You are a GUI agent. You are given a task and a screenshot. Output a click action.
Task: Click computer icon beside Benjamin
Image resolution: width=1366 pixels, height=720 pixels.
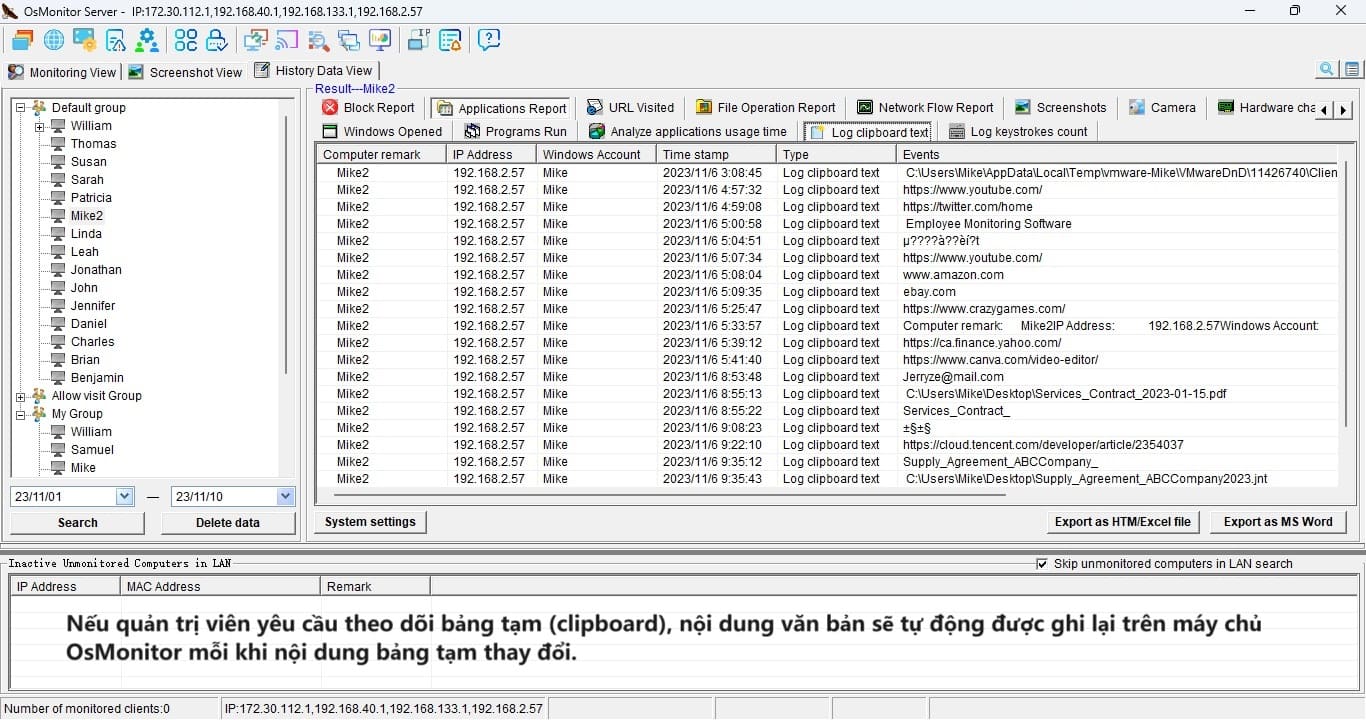[x=58, y=377]
